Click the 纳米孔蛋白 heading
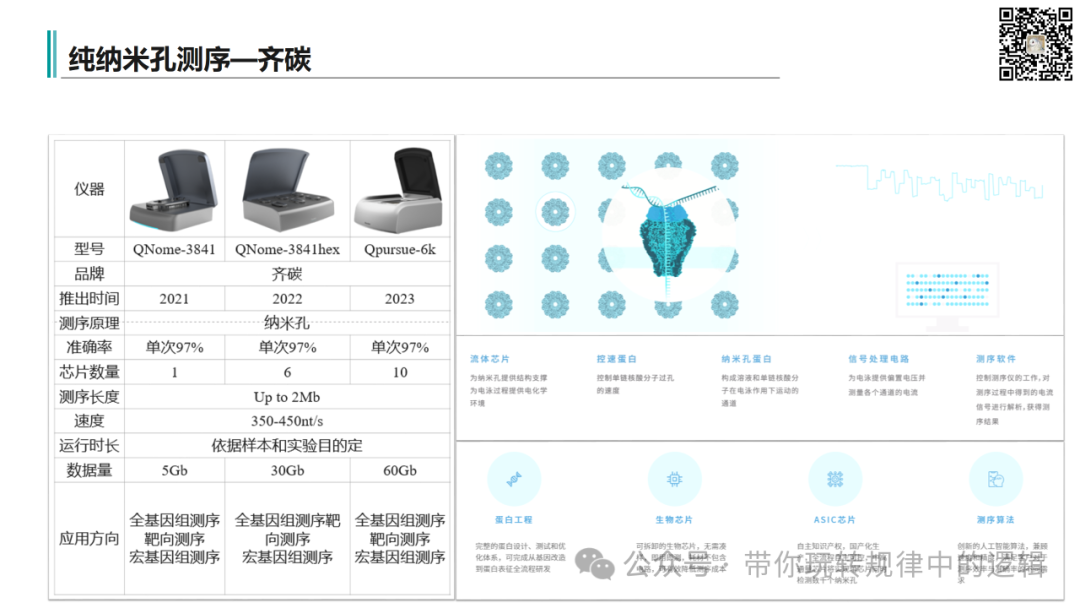Image resolution: width=1080 pixels, height=608 pixels. [x=747, y=359]
